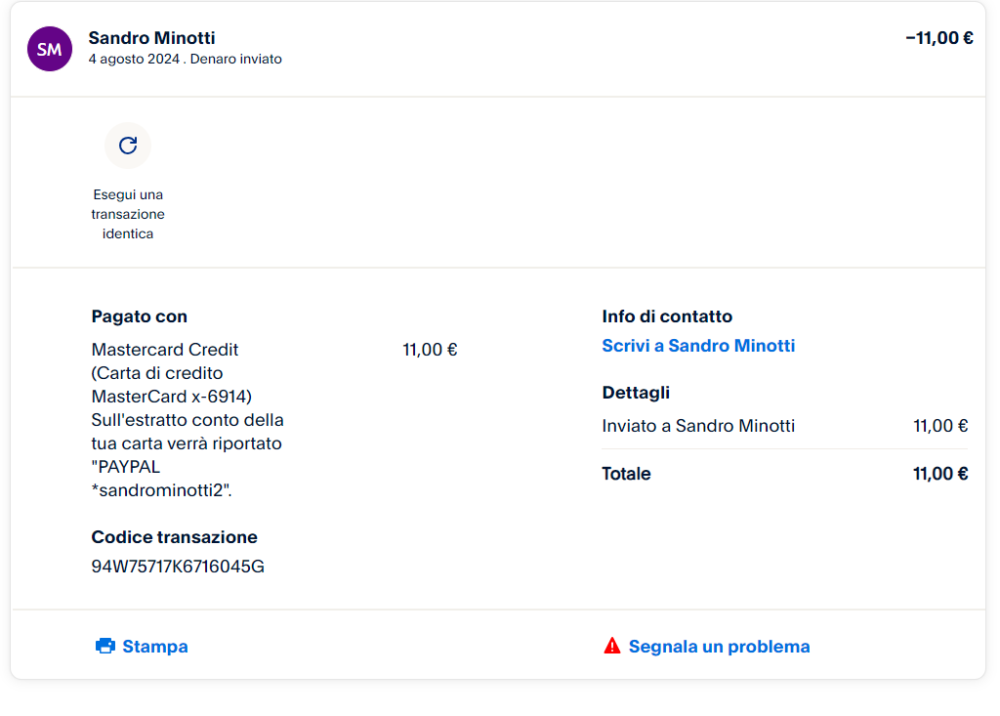The image size is (1000, 716).
Task: Click the Dettagli heading
Action: point(636,393)
